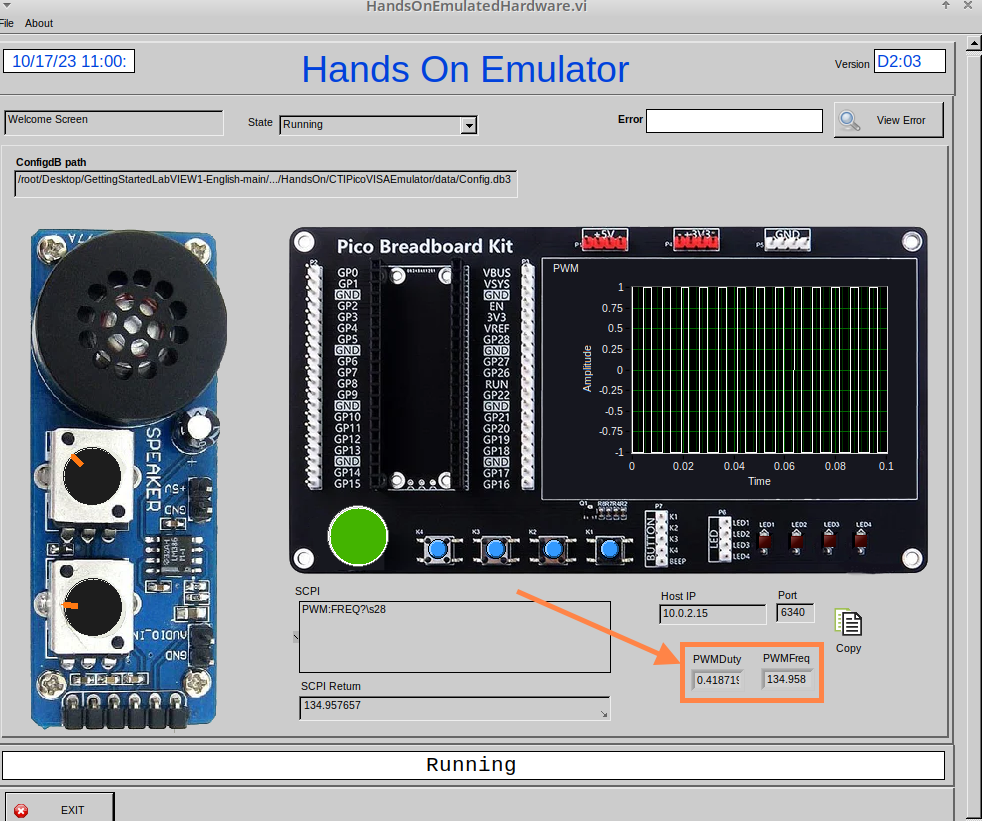Open the About menu

click(39, 23)
